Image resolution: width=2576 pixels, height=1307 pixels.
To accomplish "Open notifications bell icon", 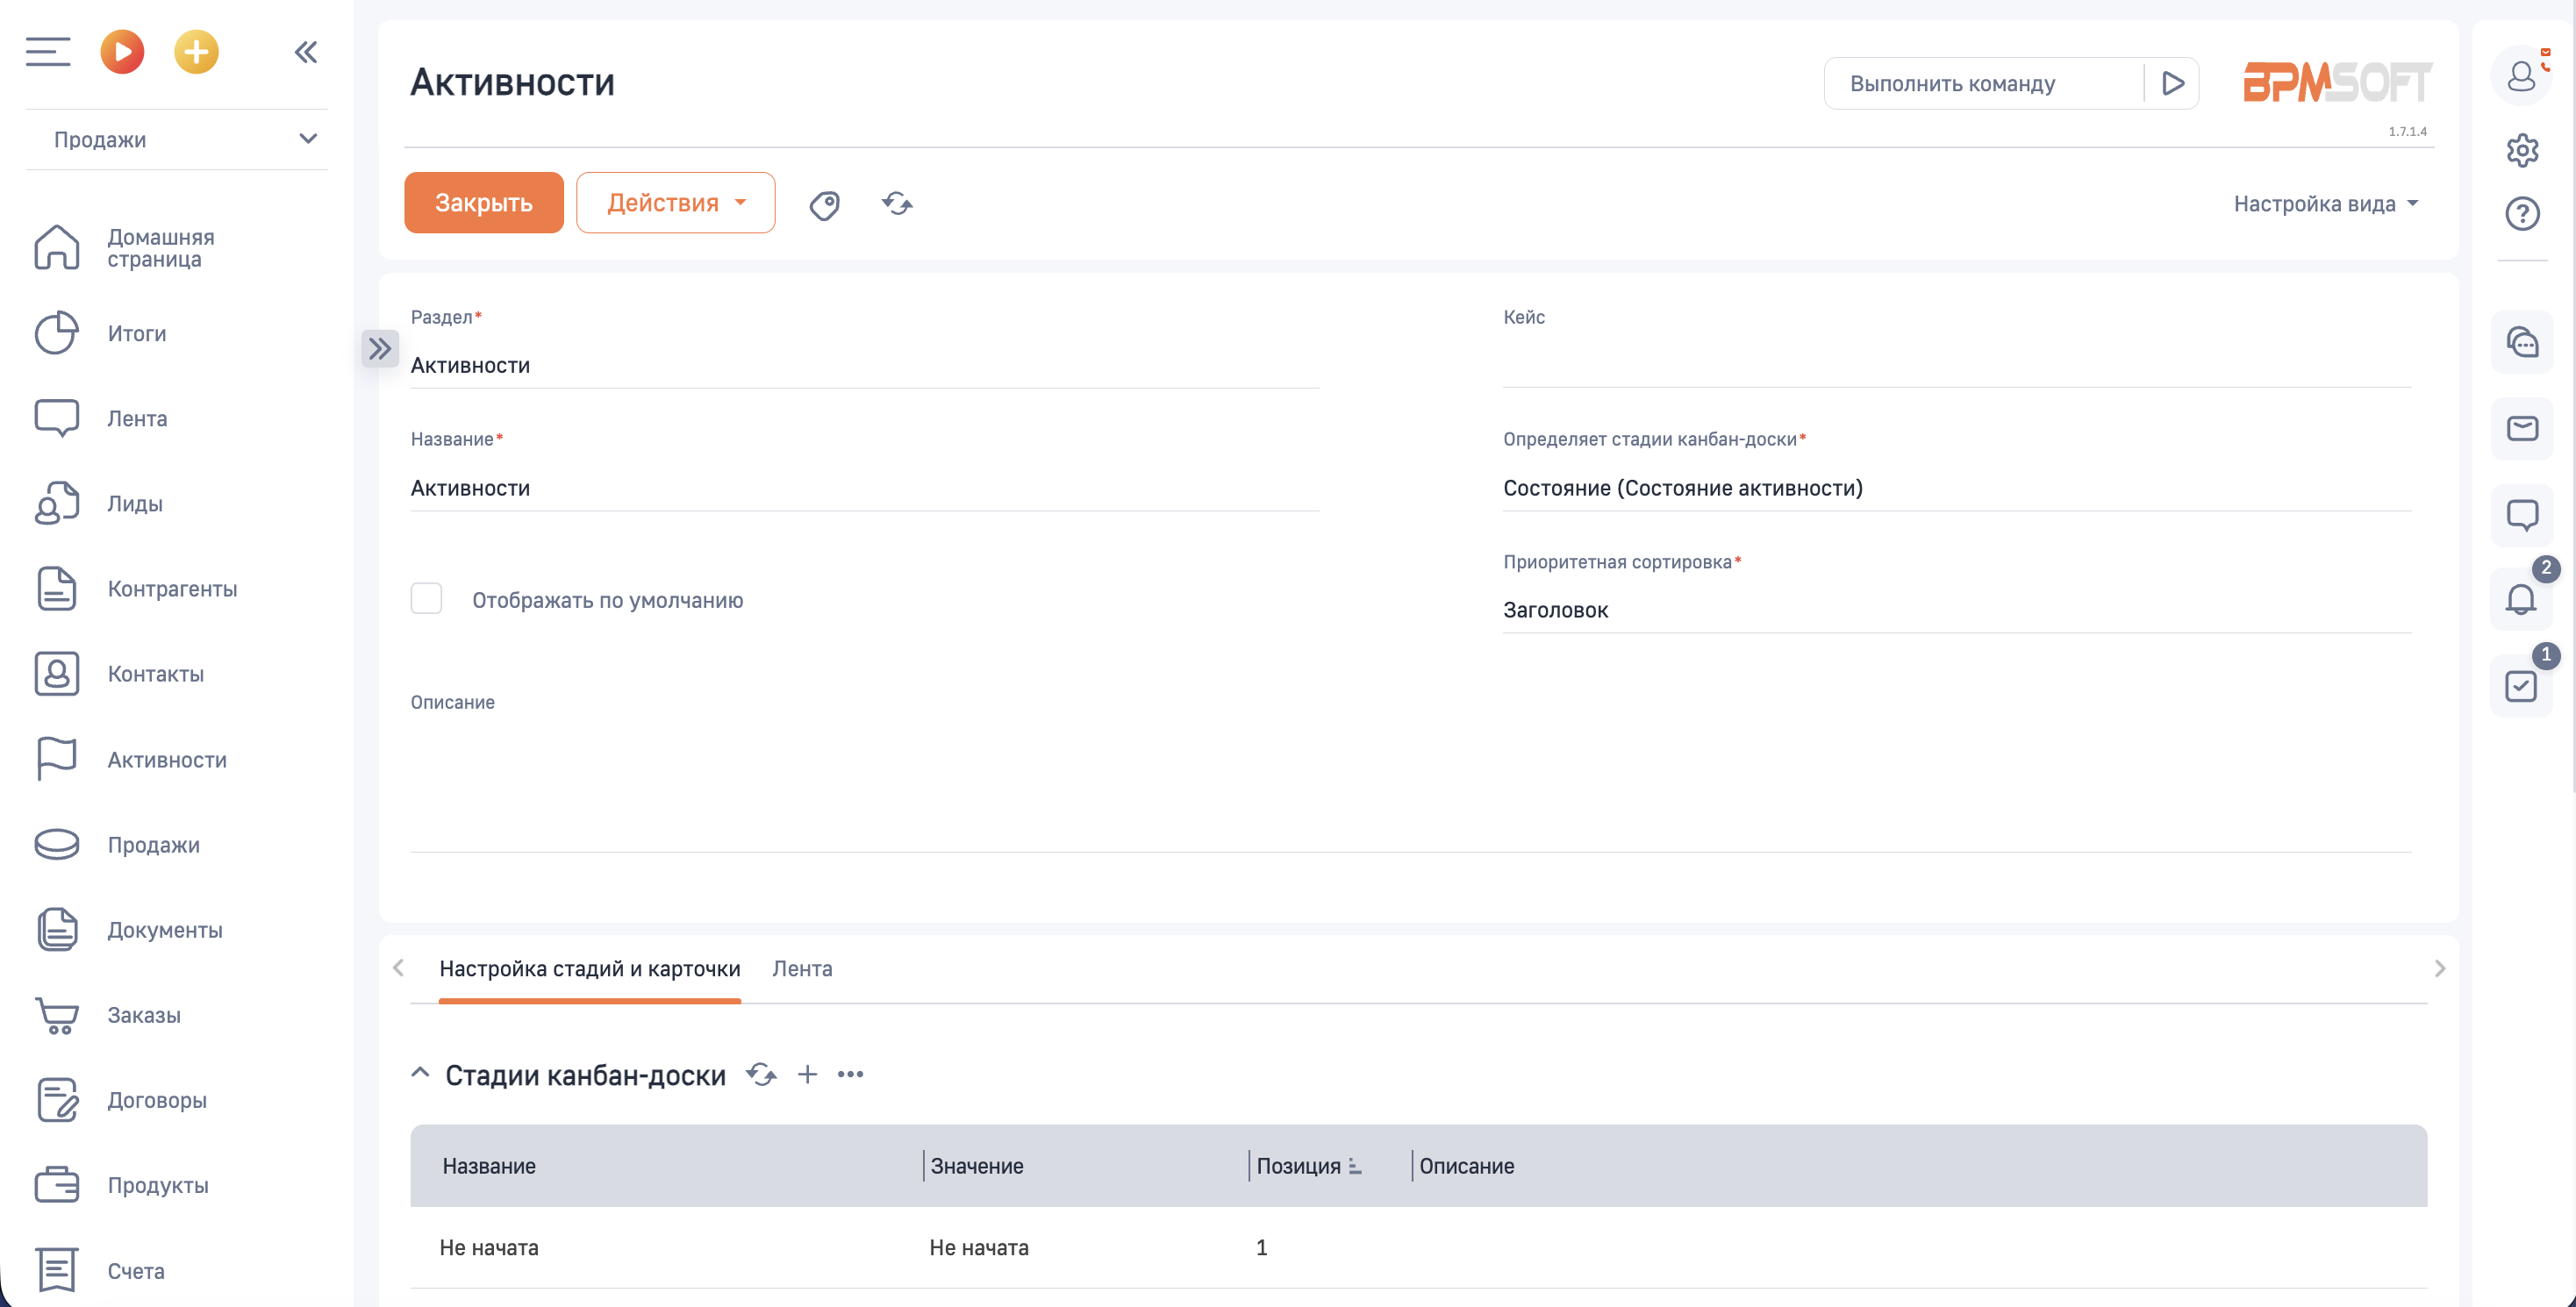I will pyautogui.click(x=2520, y=599).
